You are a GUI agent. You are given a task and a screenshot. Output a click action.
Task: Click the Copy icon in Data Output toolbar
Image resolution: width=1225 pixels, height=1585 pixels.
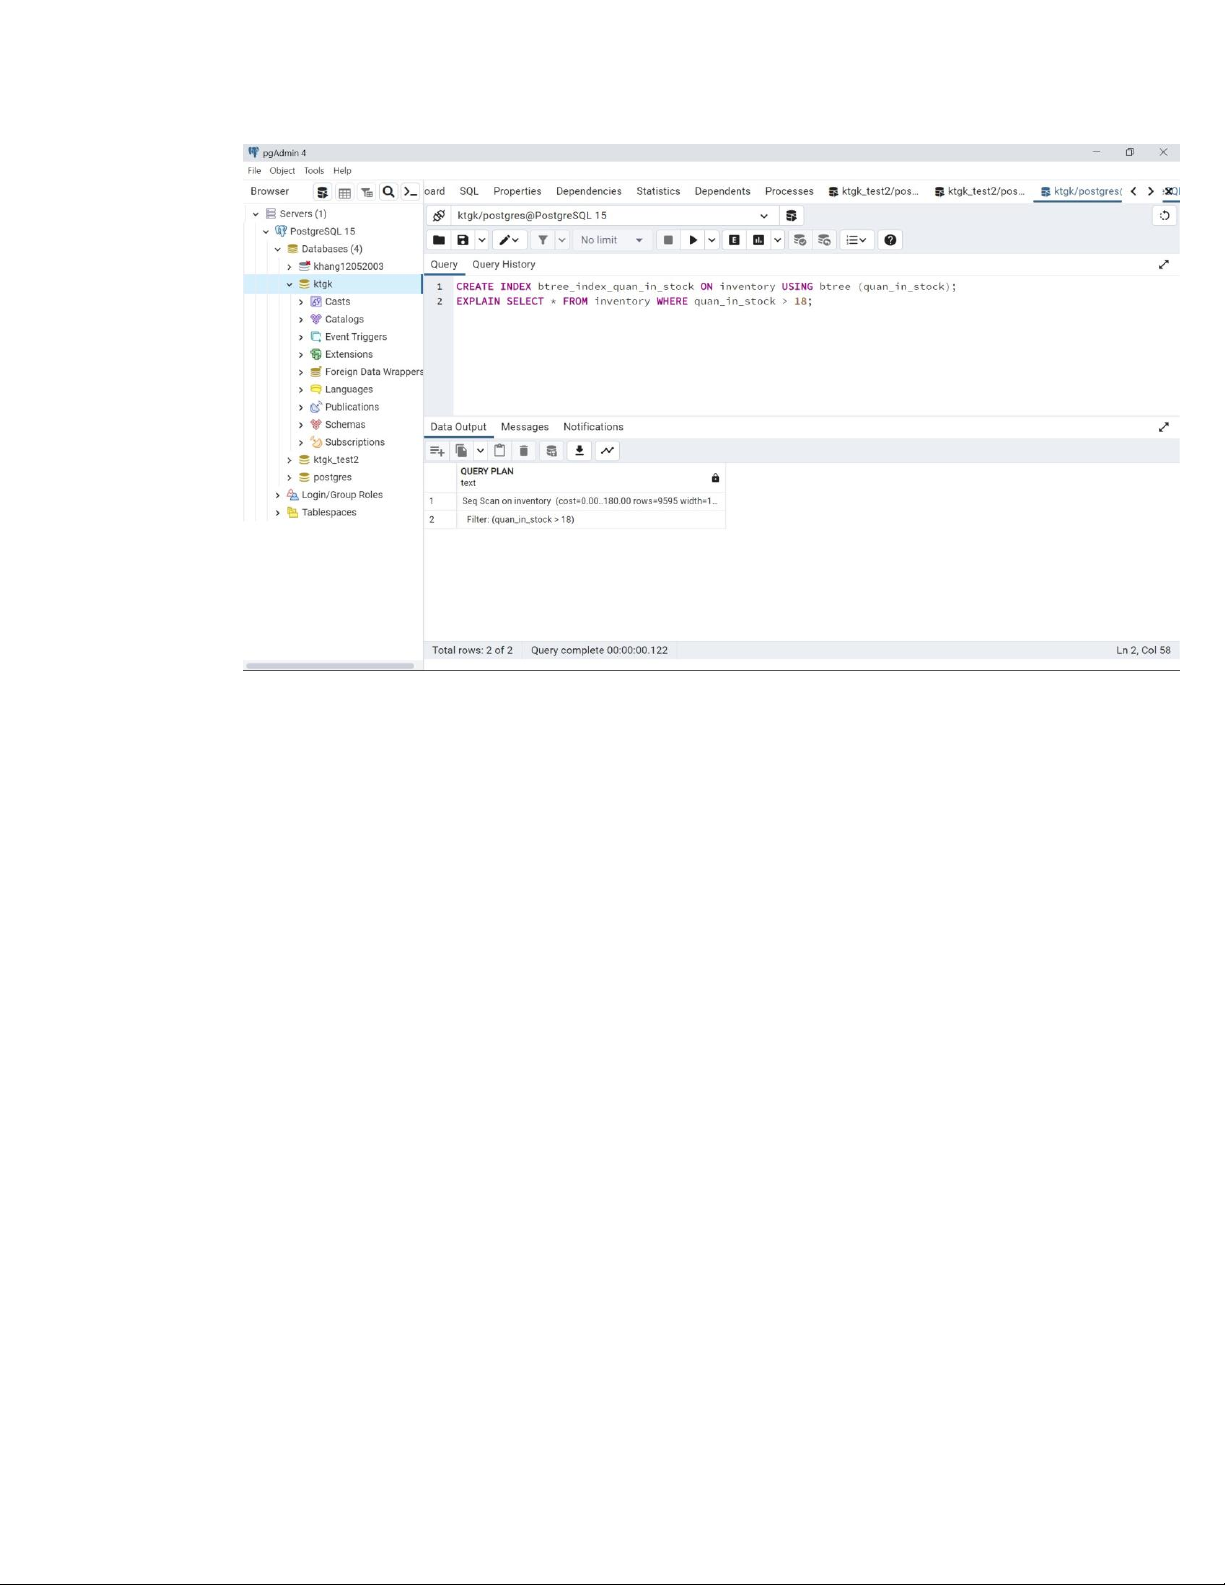[x=461, y=451]
